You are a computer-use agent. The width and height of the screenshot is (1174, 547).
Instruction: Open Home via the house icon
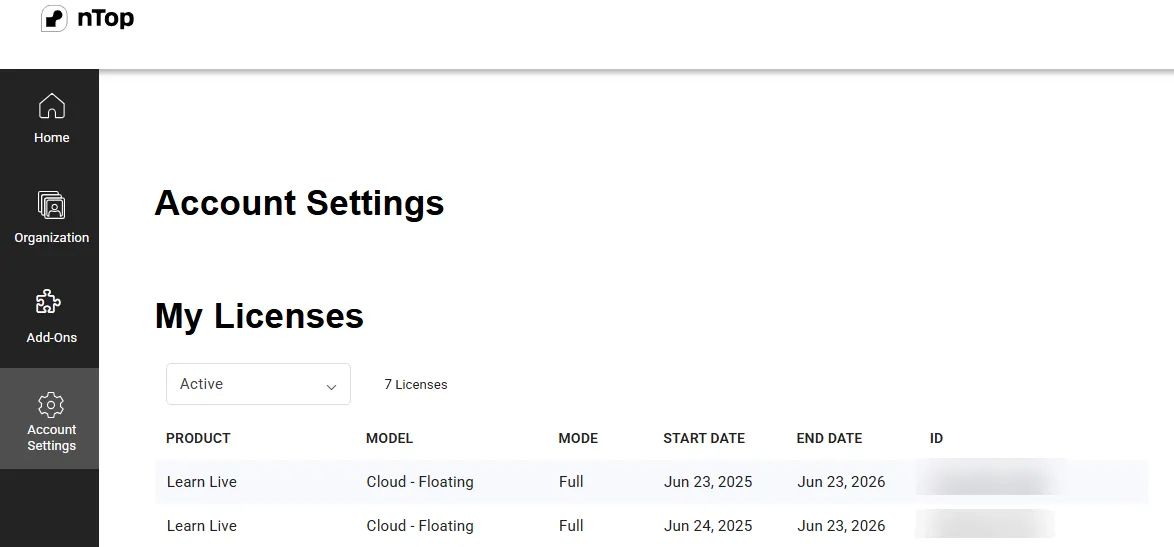point(52,106)
